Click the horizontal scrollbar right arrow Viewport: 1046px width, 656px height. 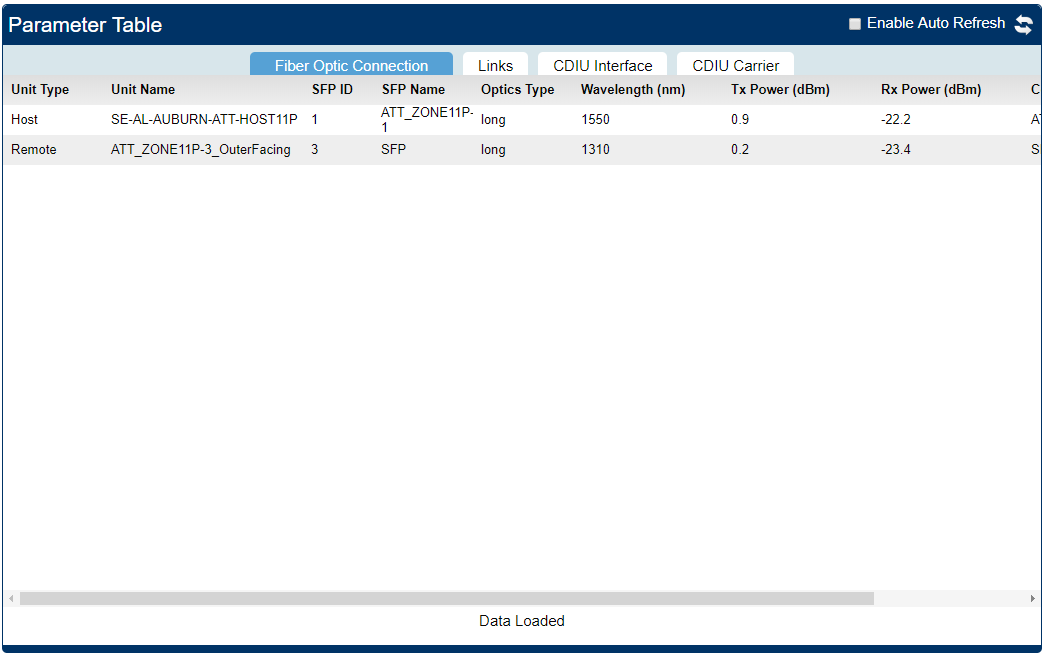click(1033, 599)
